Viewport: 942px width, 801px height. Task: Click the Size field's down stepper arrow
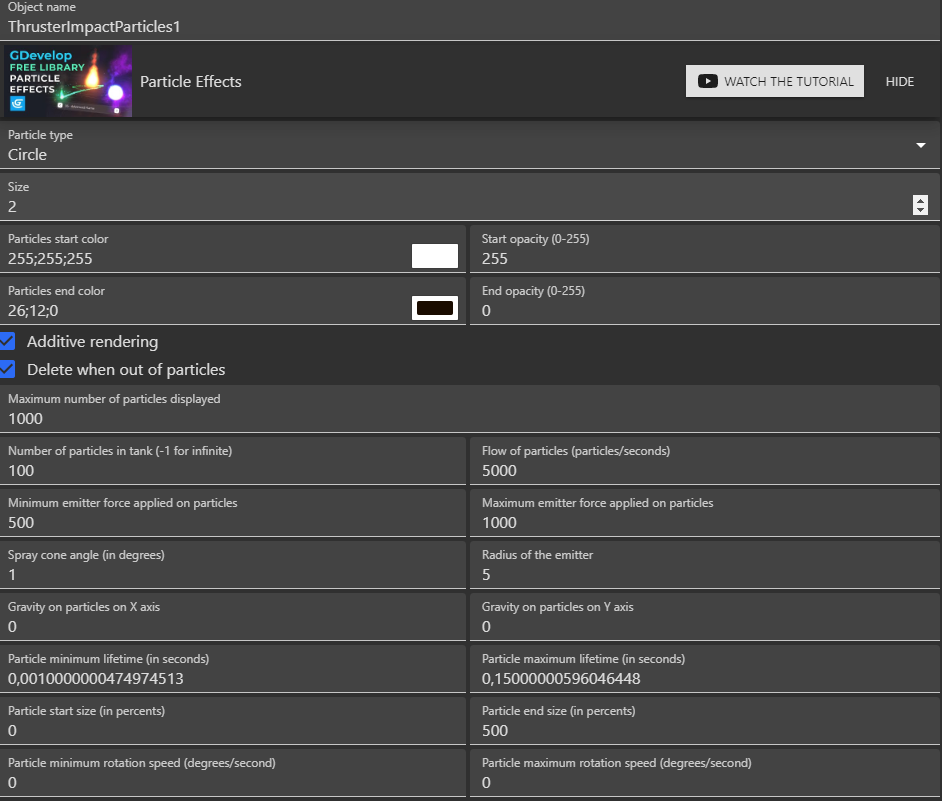[920, 210]
